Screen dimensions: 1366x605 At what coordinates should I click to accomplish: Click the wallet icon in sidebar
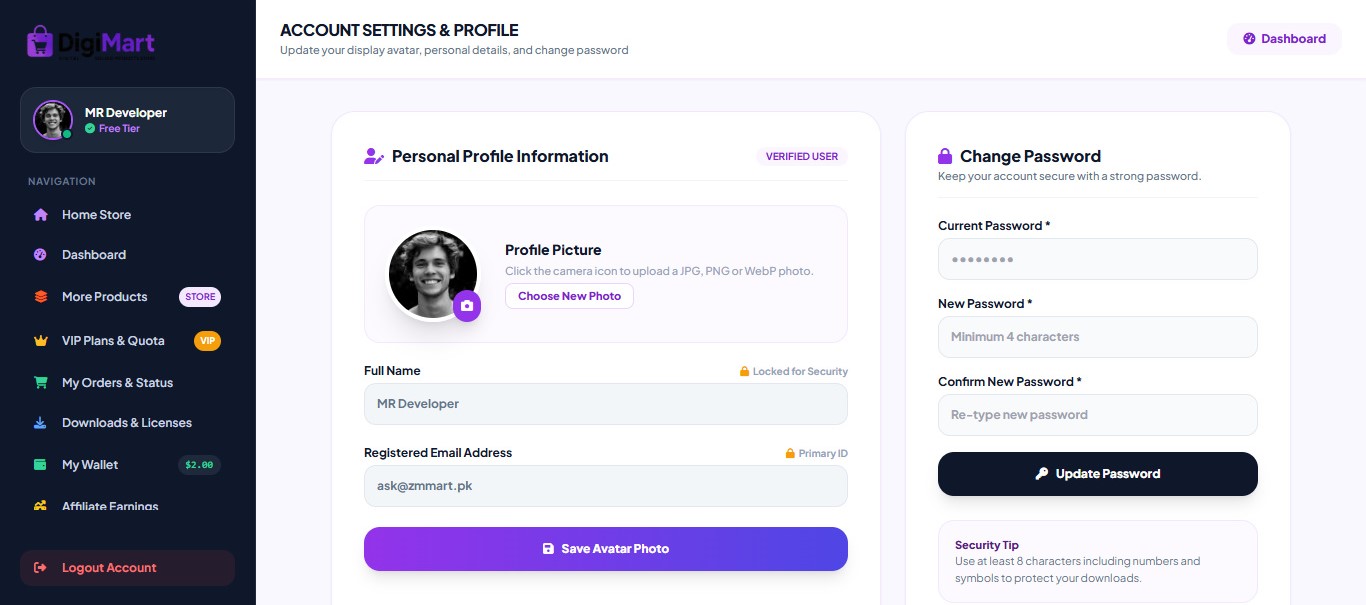tap(41, 465)
